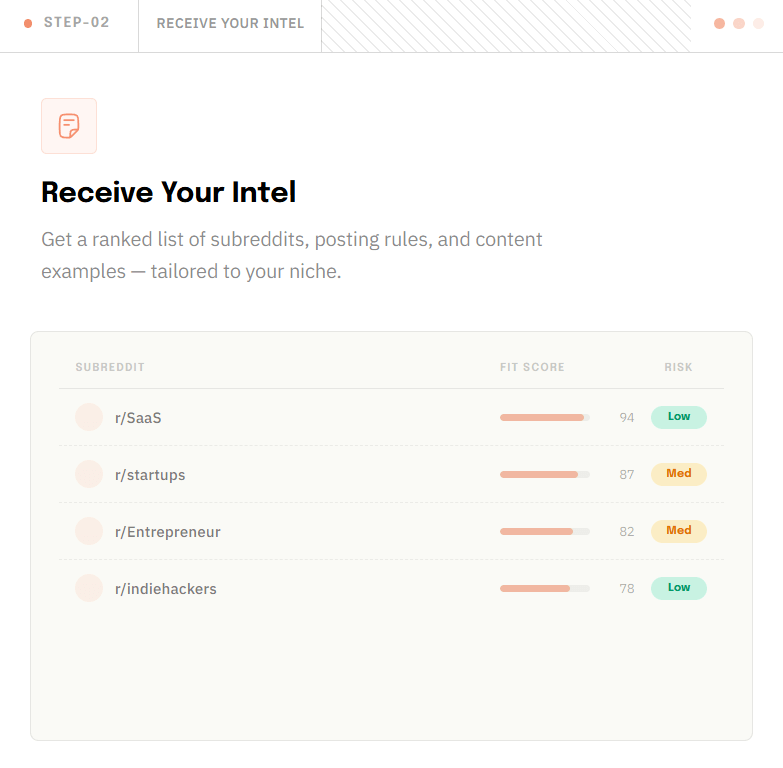783x768 pixels.
Task: Click the darkest dot in top-right trio
Action: [719, 23]
